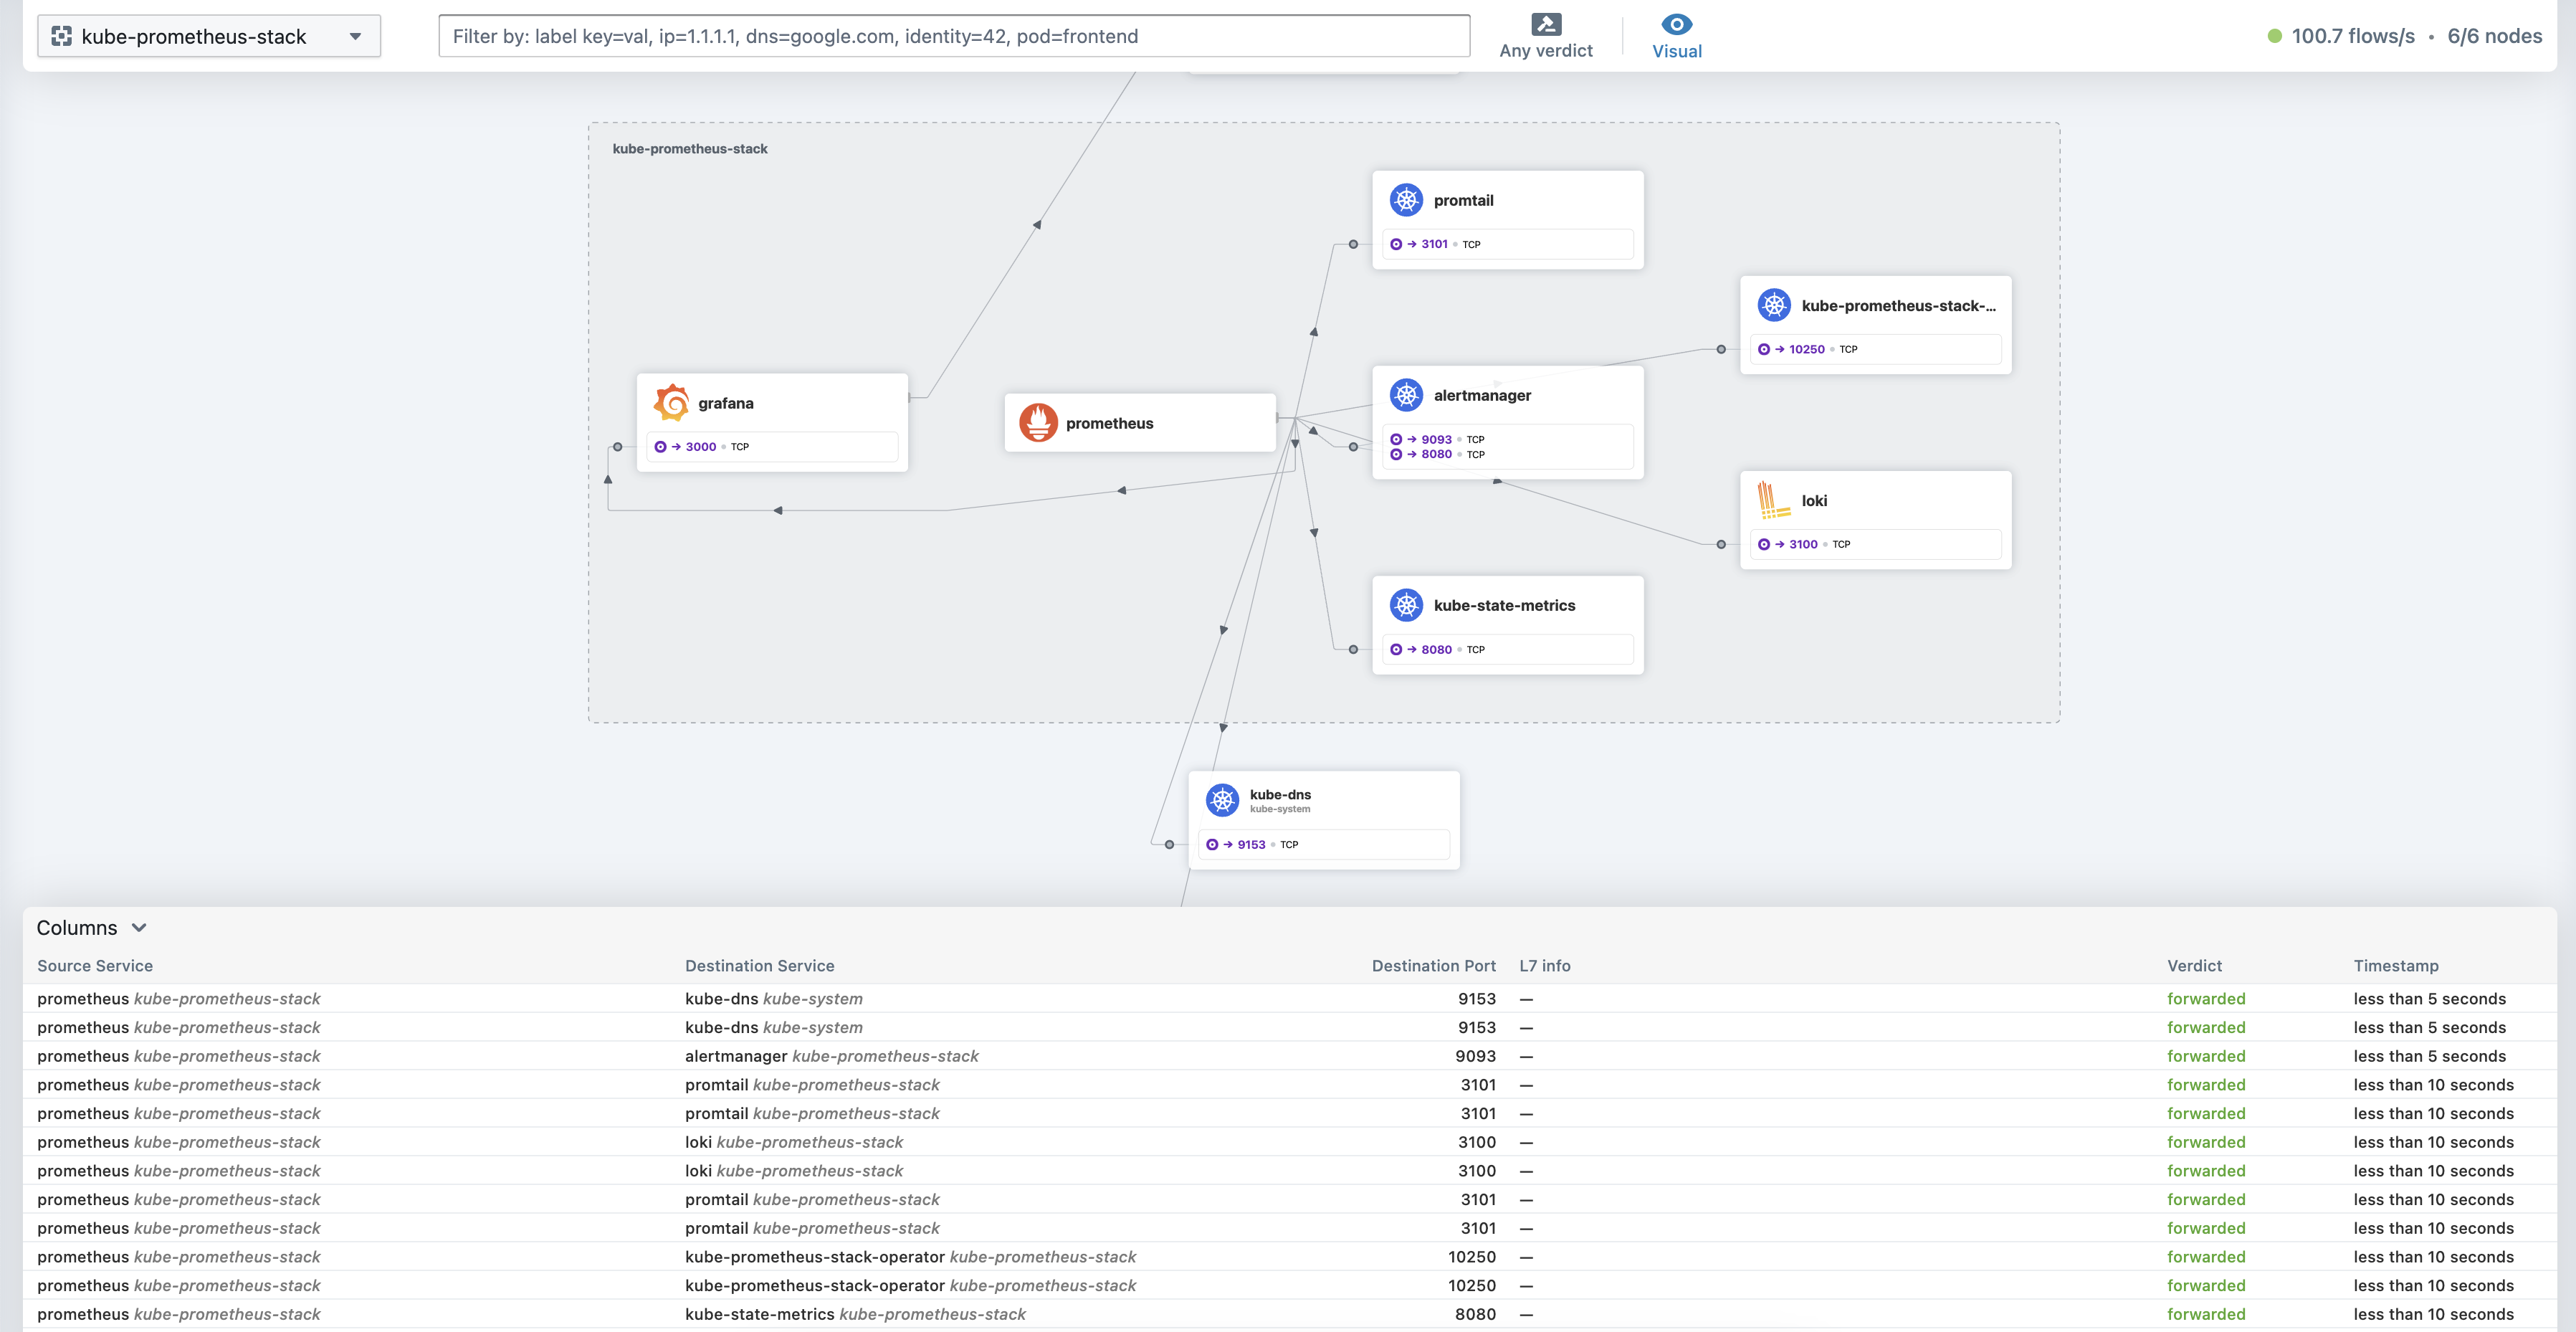Click port icon beside 8080 on alertmanager card
Image resolution: width=2576 pixels, height=1332 pixels.
(1396, 454)
